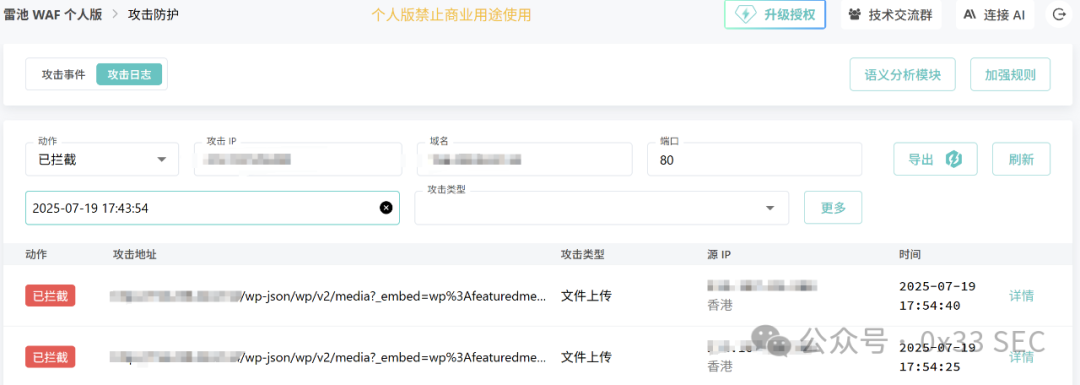Clear the date filter with the X icon
1080x385 pixels.
coord(386,207)
